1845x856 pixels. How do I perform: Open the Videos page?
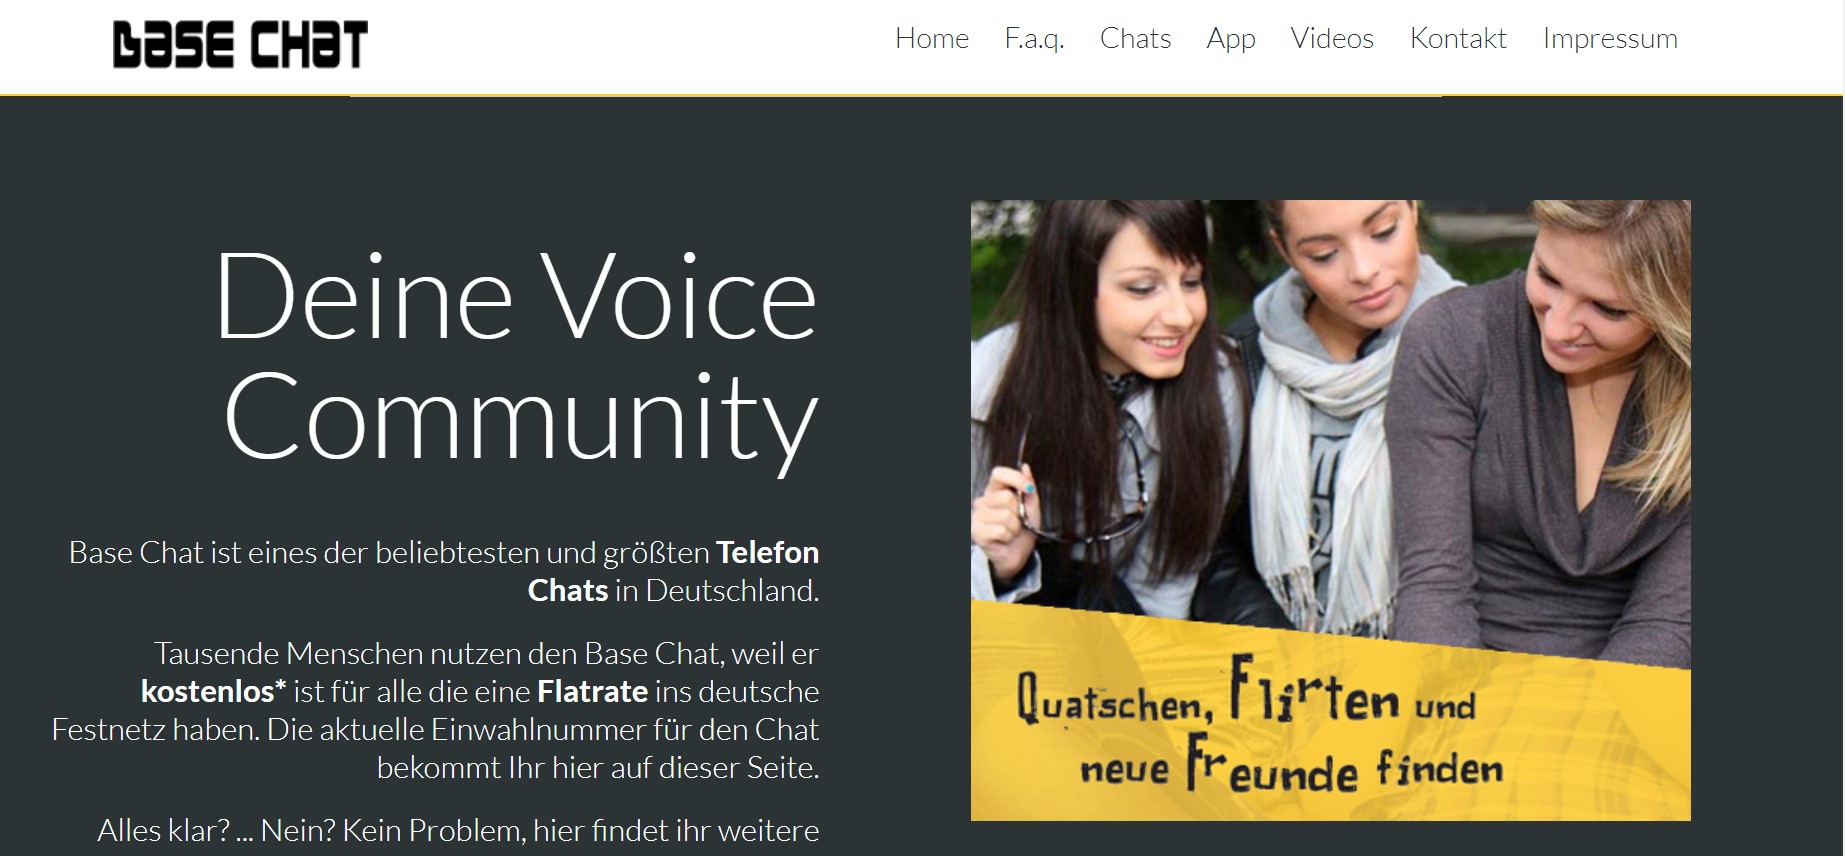point(1332,38)
